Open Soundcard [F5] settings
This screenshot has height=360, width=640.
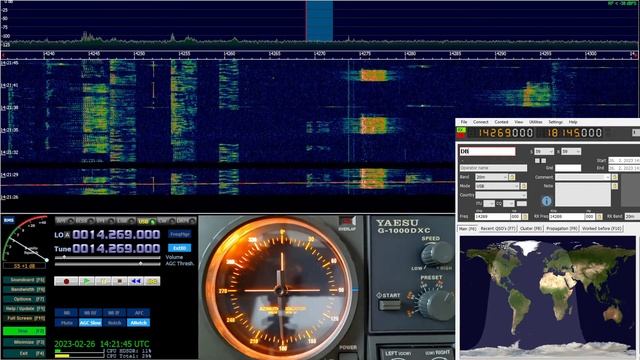click(x=24, y=280)
